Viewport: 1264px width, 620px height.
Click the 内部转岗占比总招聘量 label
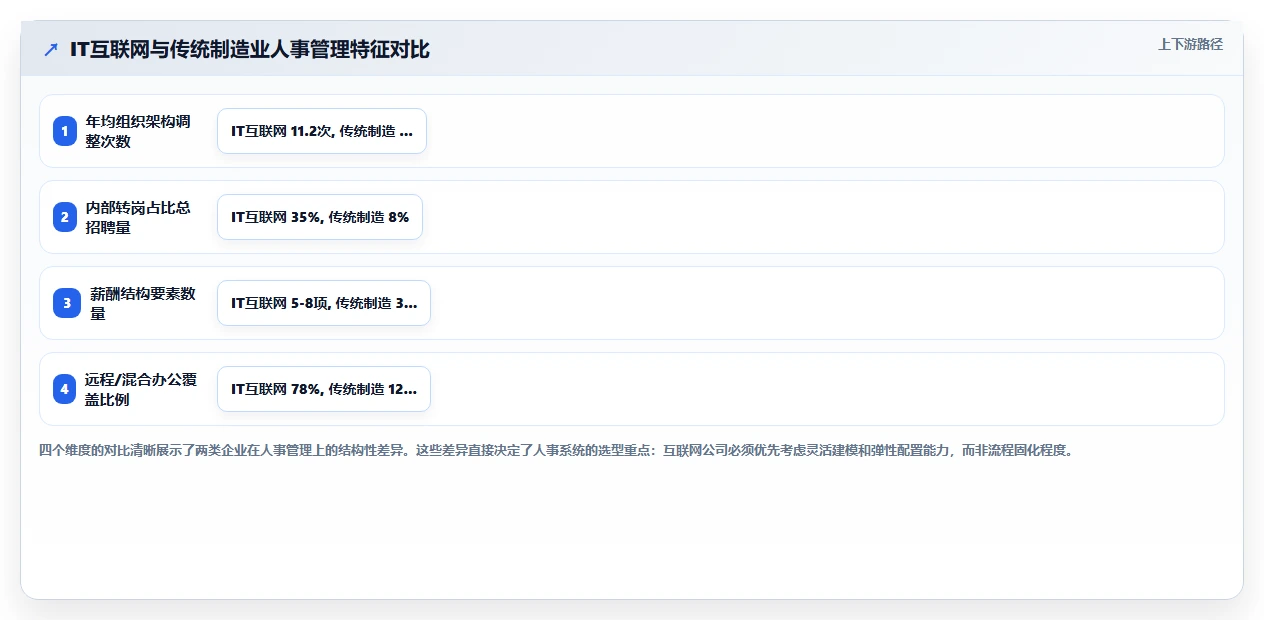(x=138, y=217)
